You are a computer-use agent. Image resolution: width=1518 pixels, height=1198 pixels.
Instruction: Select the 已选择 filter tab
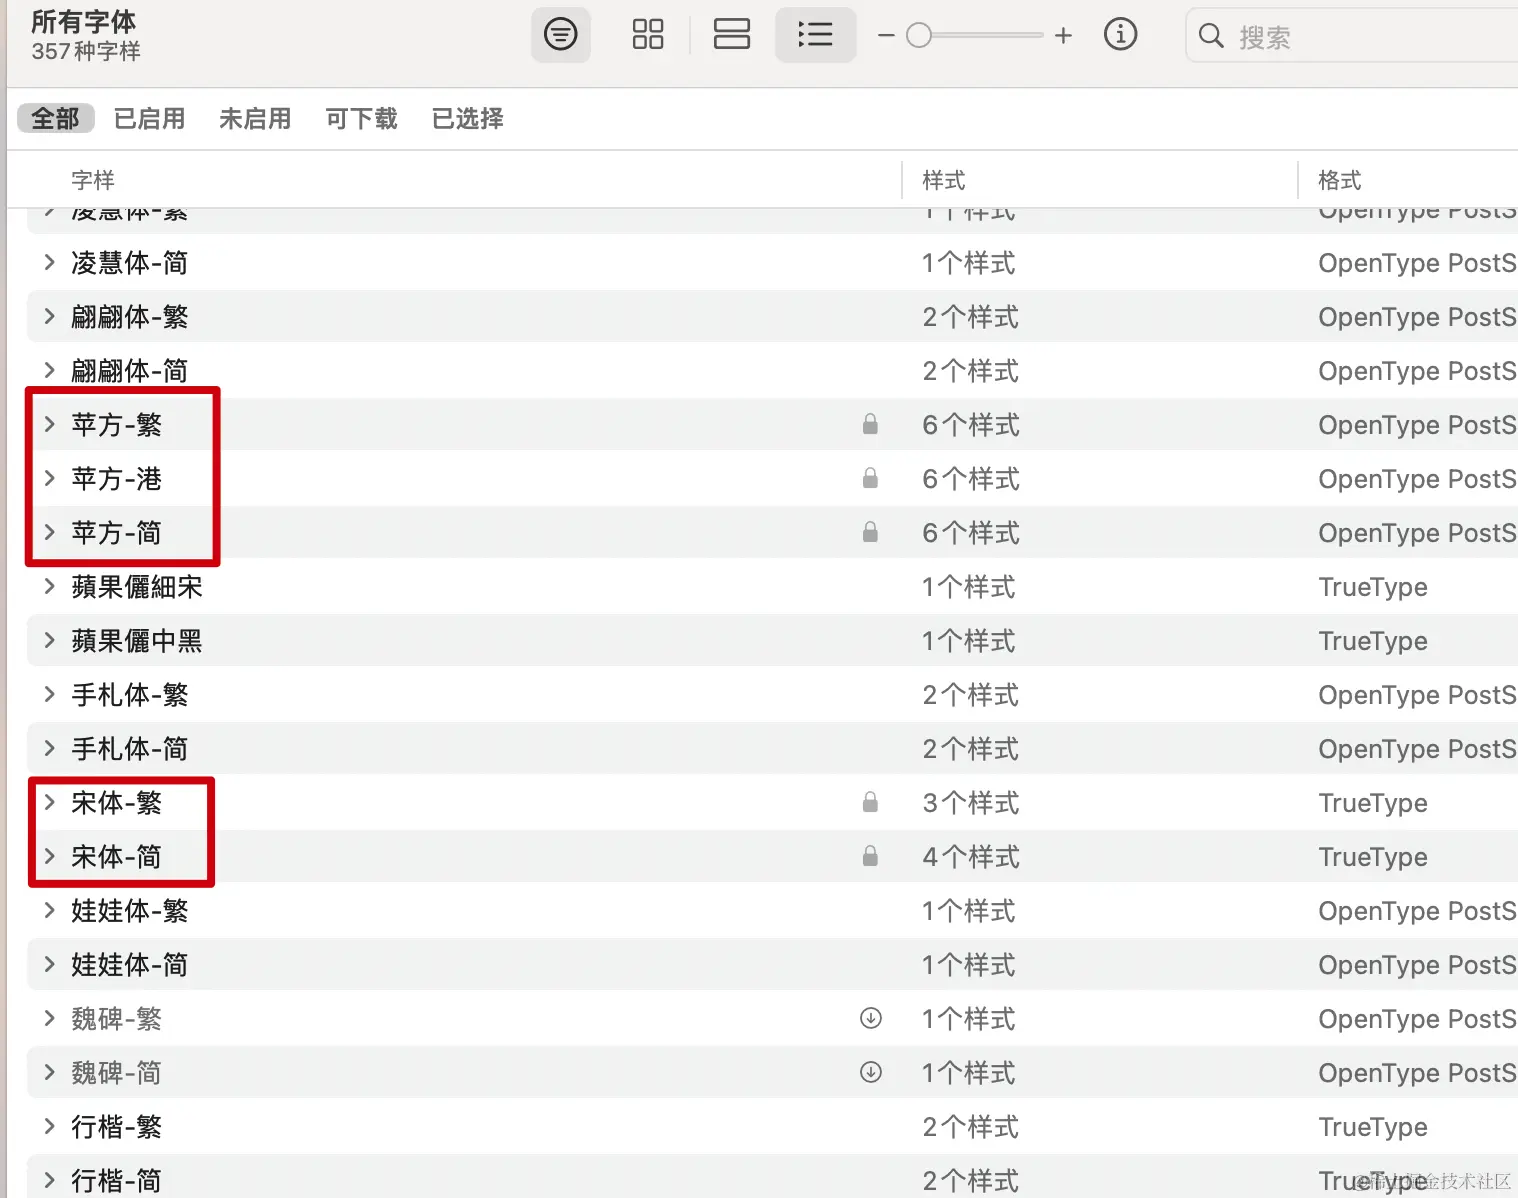tap(467, 118)
